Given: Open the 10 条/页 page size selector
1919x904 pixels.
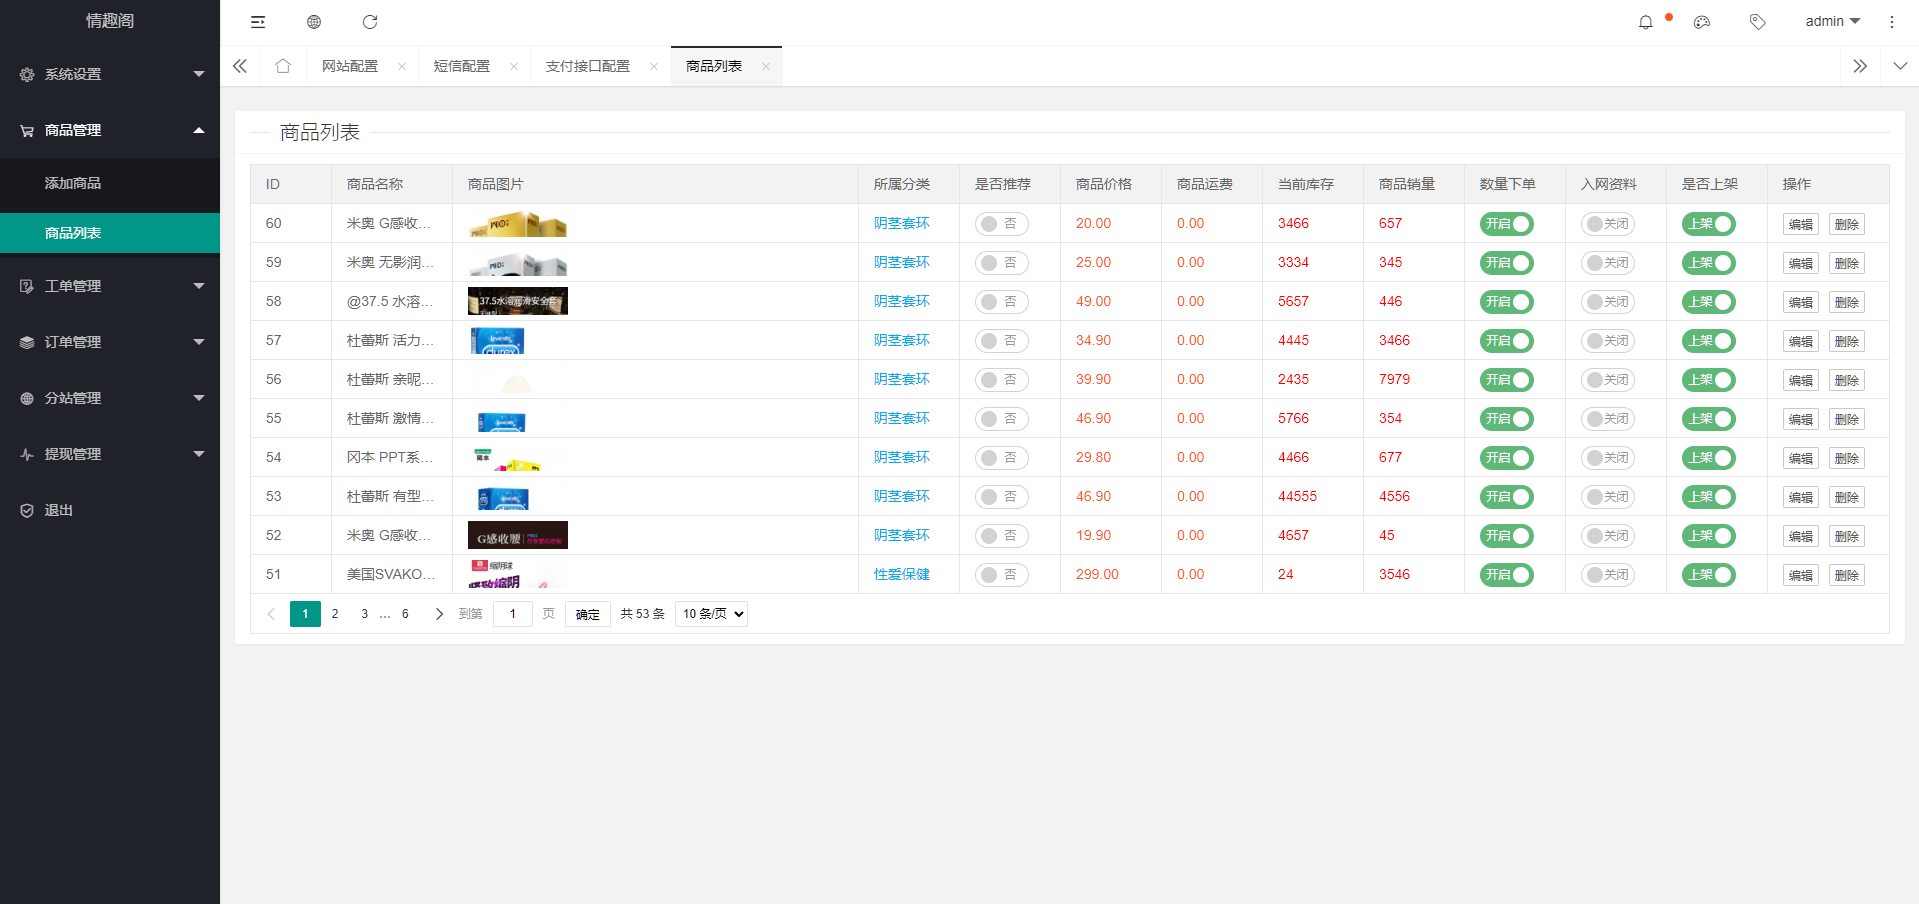Looking at the screenshot, I should pos(711,614).
